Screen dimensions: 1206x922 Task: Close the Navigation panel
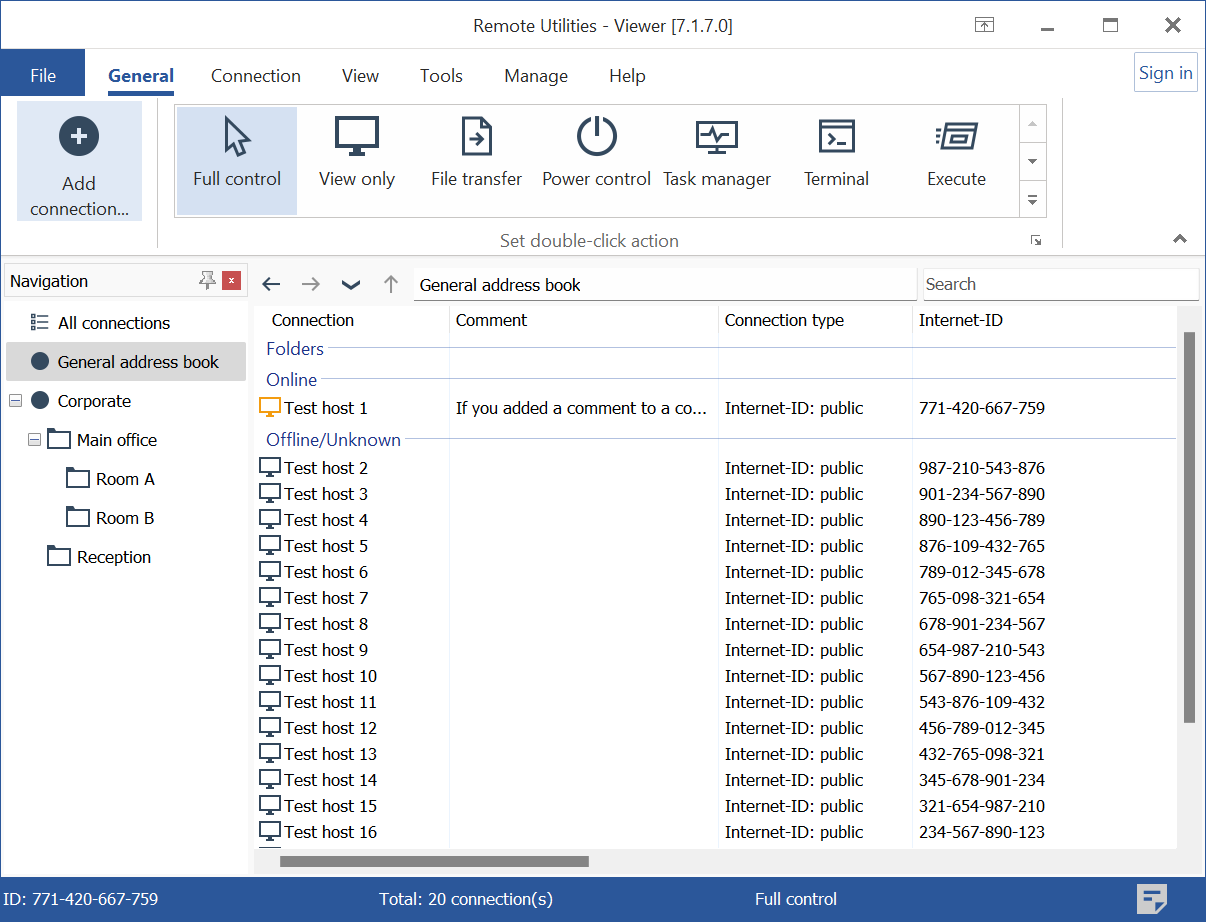232,281
